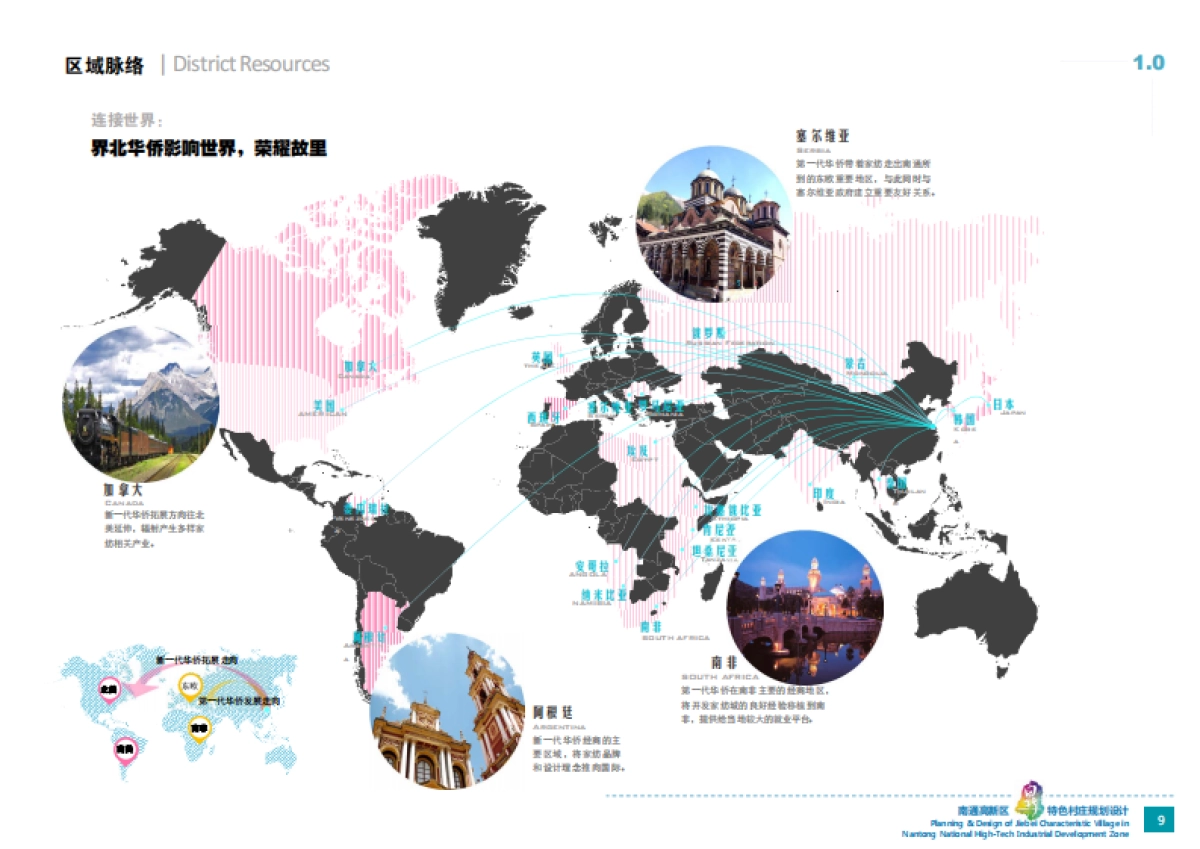Click the 区域脉络 heading text
Screen dimensions: 1200x849
(104, 65)
